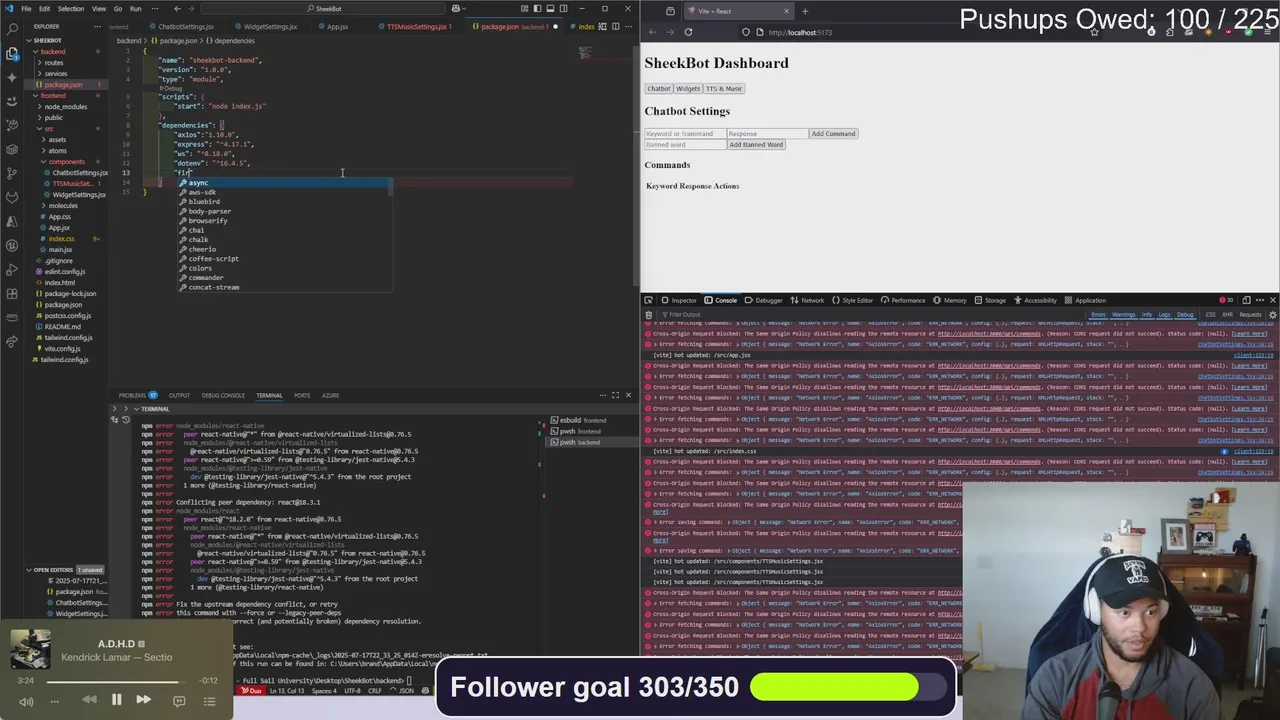The image size is (1280, 720).
Task: Focus the Banned word input field
Action: point(685,144)
